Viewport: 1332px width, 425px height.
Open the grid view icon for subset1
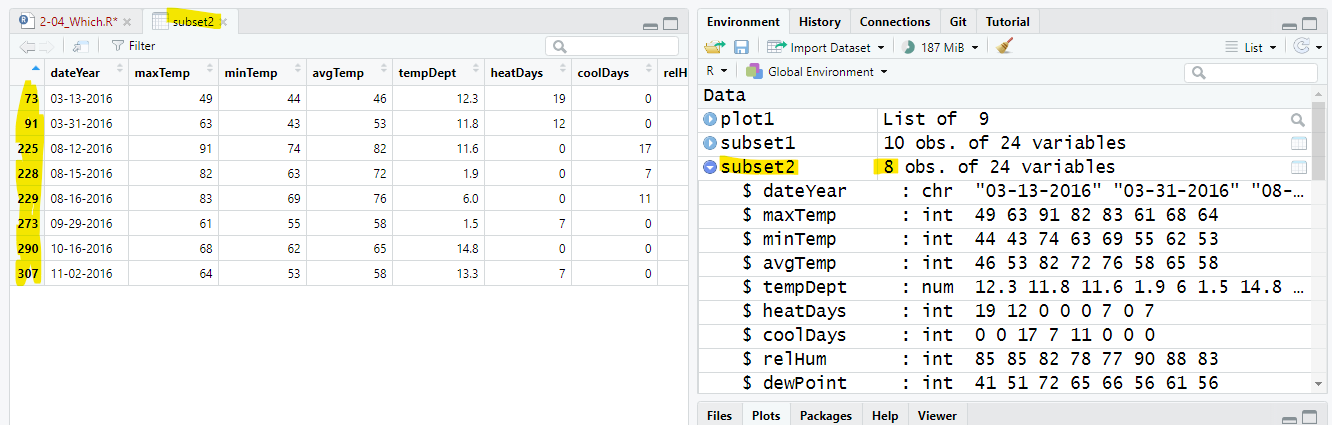pos(1298,143)
